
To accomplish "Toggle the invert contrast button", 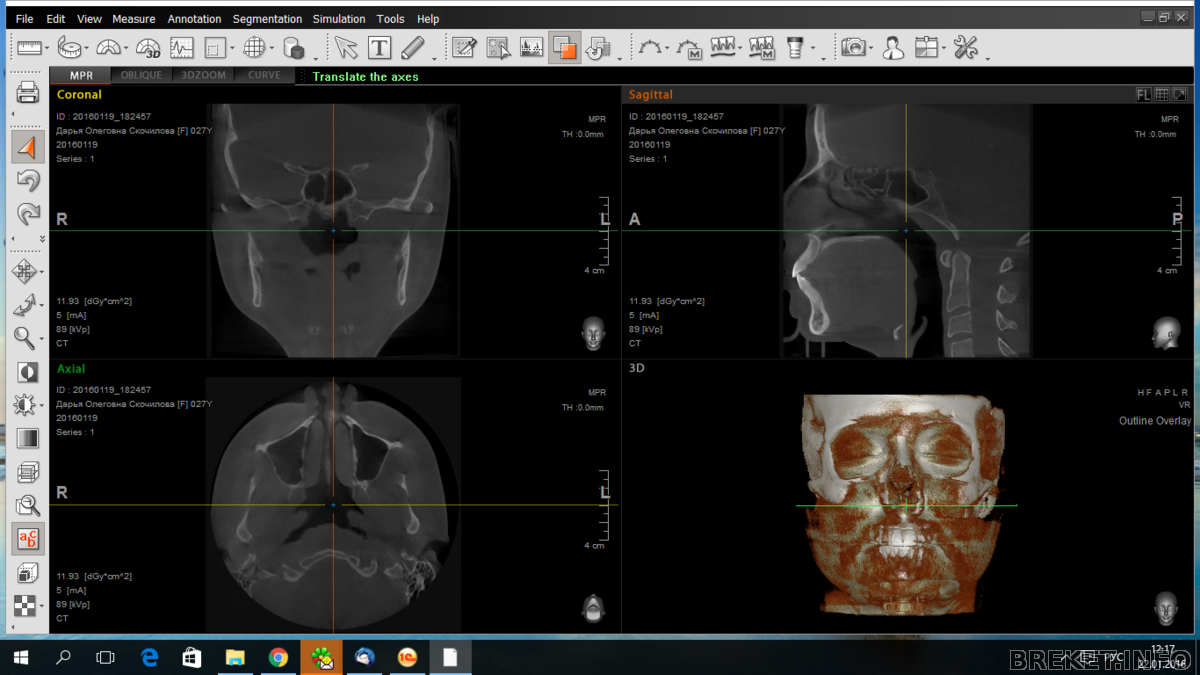I will tap(27, 372).
